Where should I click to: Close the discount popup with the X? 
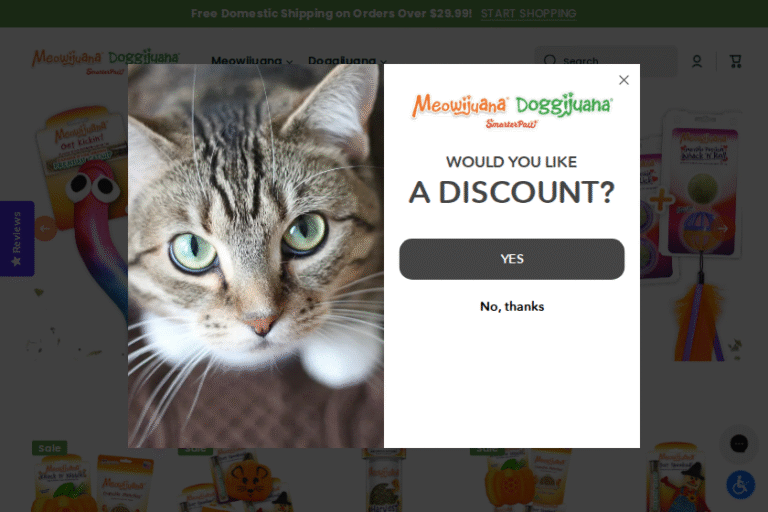(x=624, y=80)
